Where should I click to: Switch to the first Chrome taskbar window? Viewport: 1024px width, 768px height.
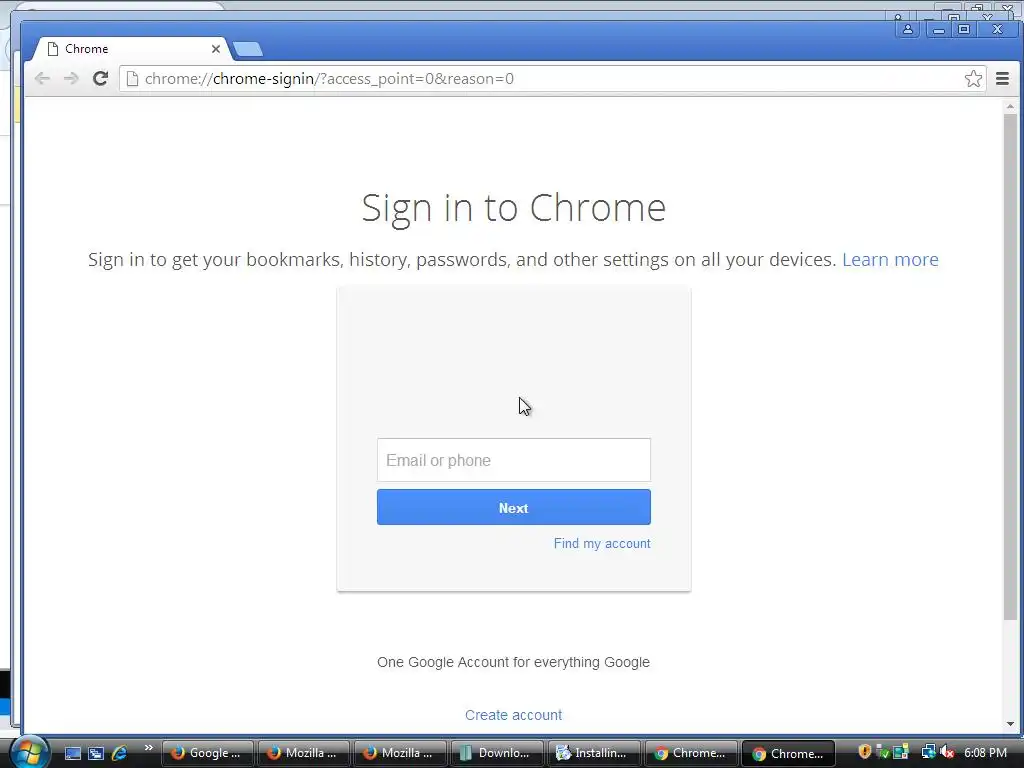(x=690, y=753)
